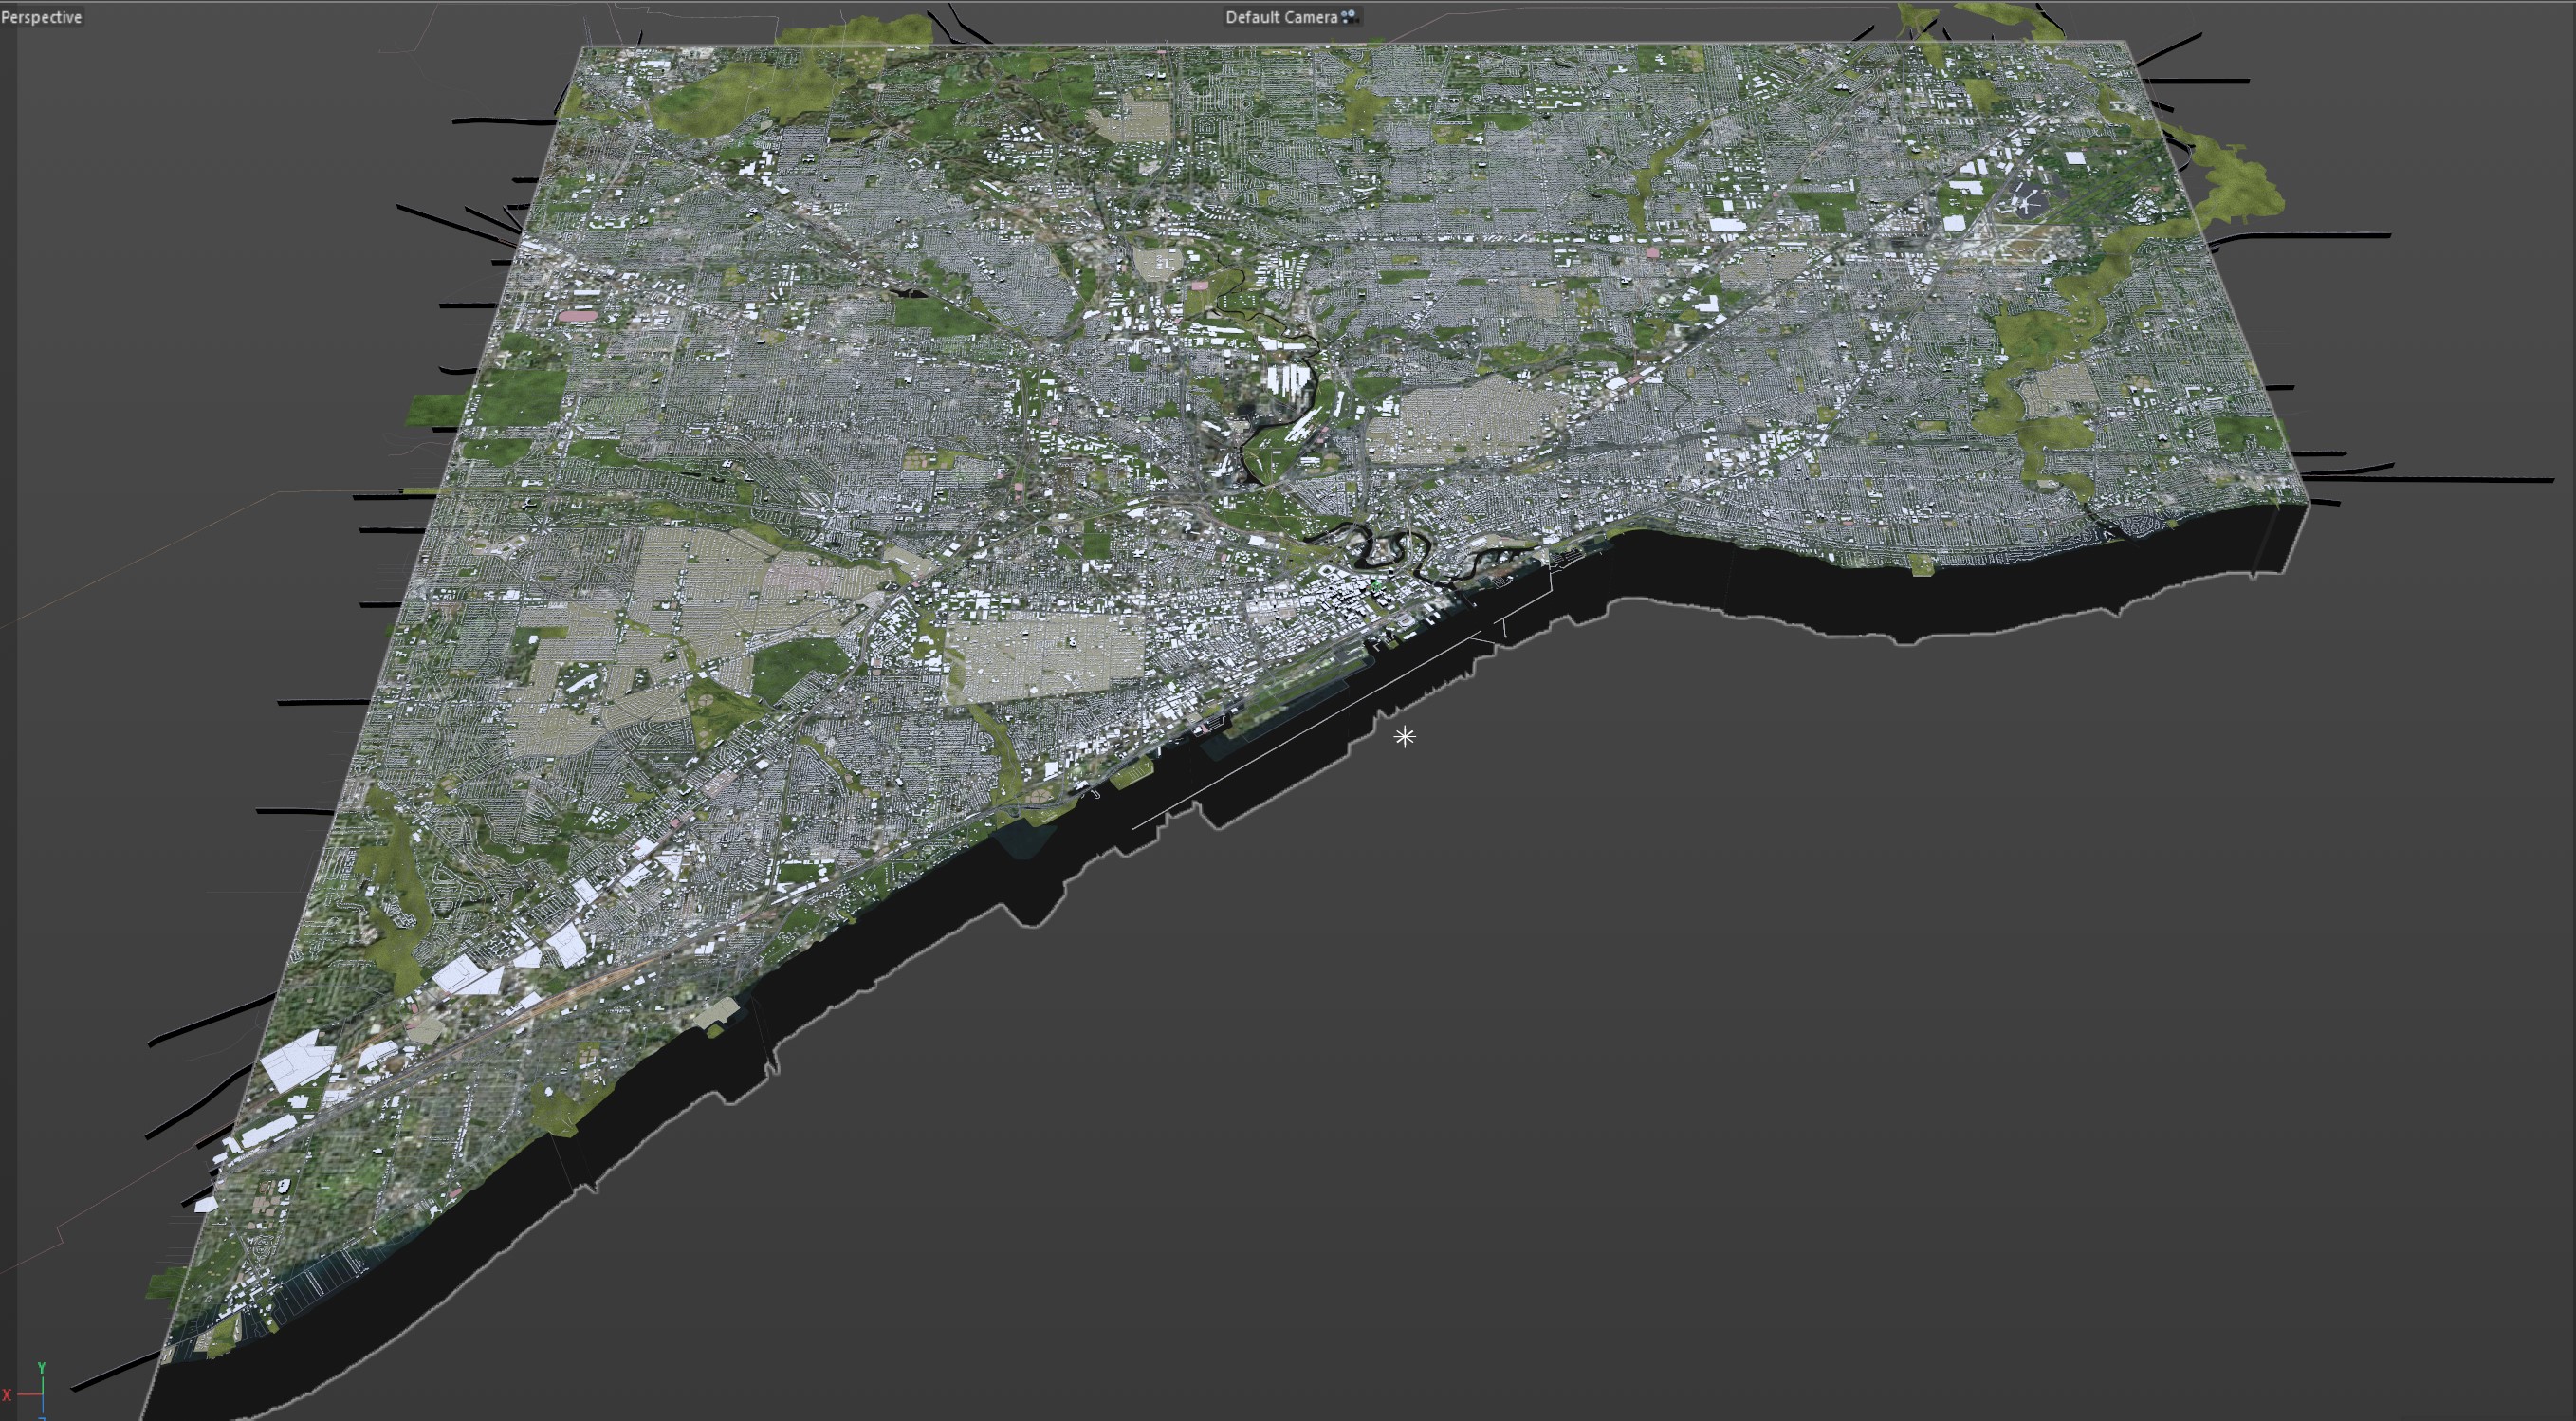The image size is (2576, 1421).
Task: Toggle the Default Camera active state
Action: point(1281,16)
